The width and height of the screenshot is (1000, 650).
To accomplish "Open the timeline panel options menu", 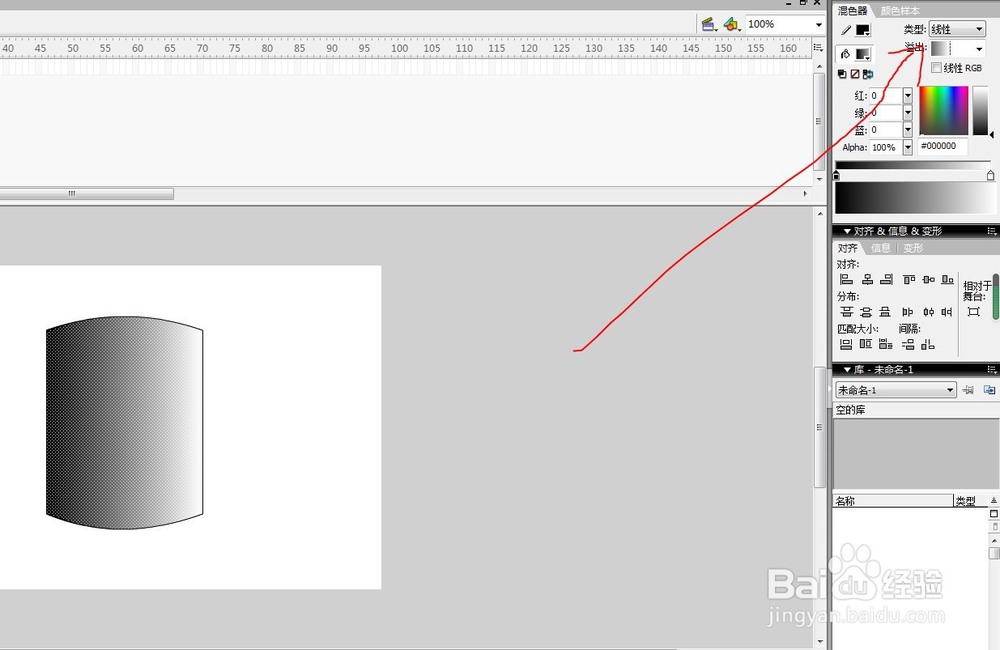I will [818, 48].
